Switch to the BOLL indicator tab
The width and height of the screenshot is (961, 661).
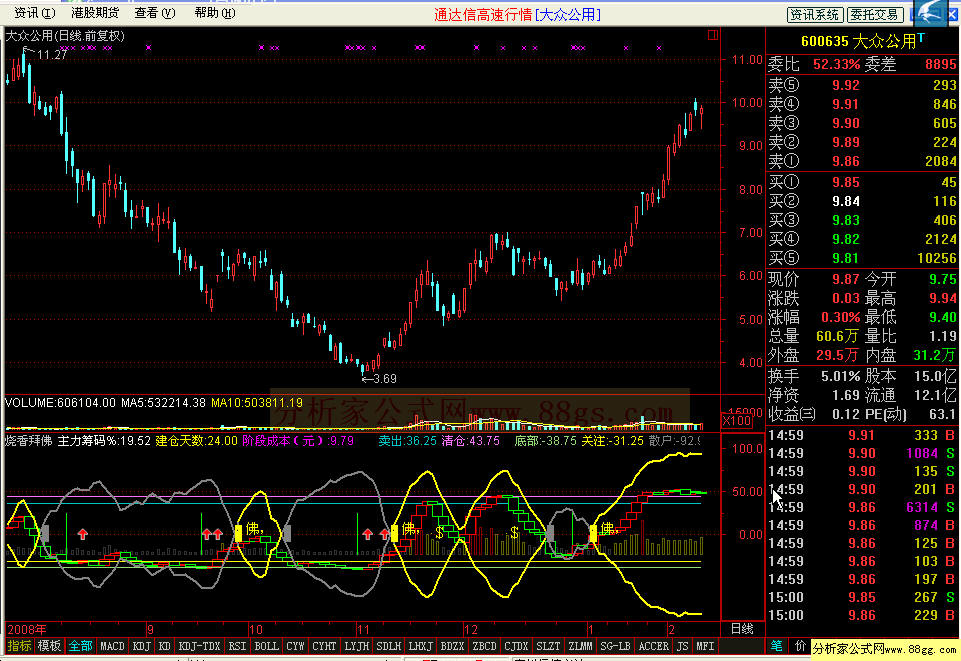(x=267, y=646)
